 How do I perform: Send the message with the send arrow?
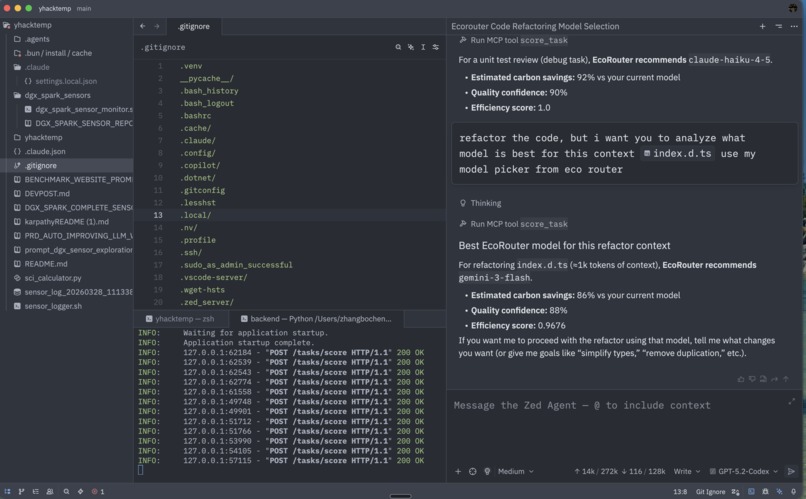[x=791, y=471]
